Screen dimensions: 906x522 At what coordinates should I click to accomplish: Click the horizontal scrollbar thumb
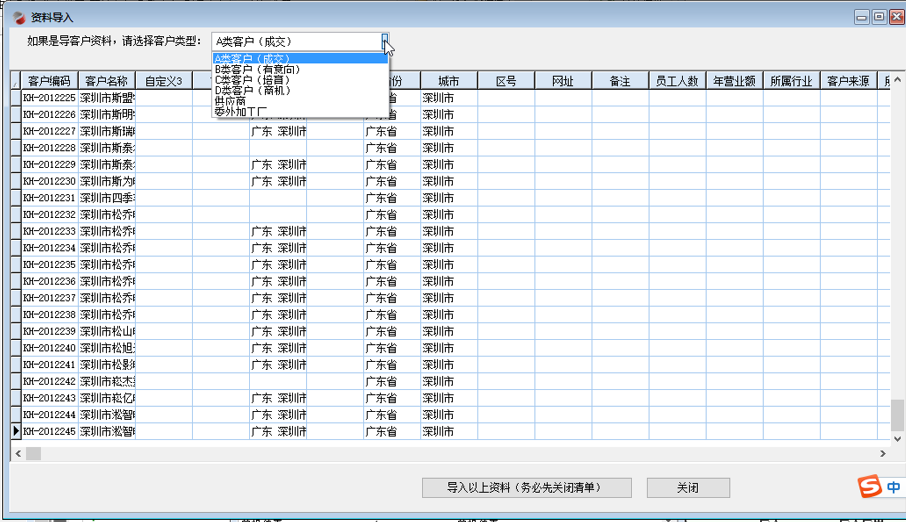(34, 454)
